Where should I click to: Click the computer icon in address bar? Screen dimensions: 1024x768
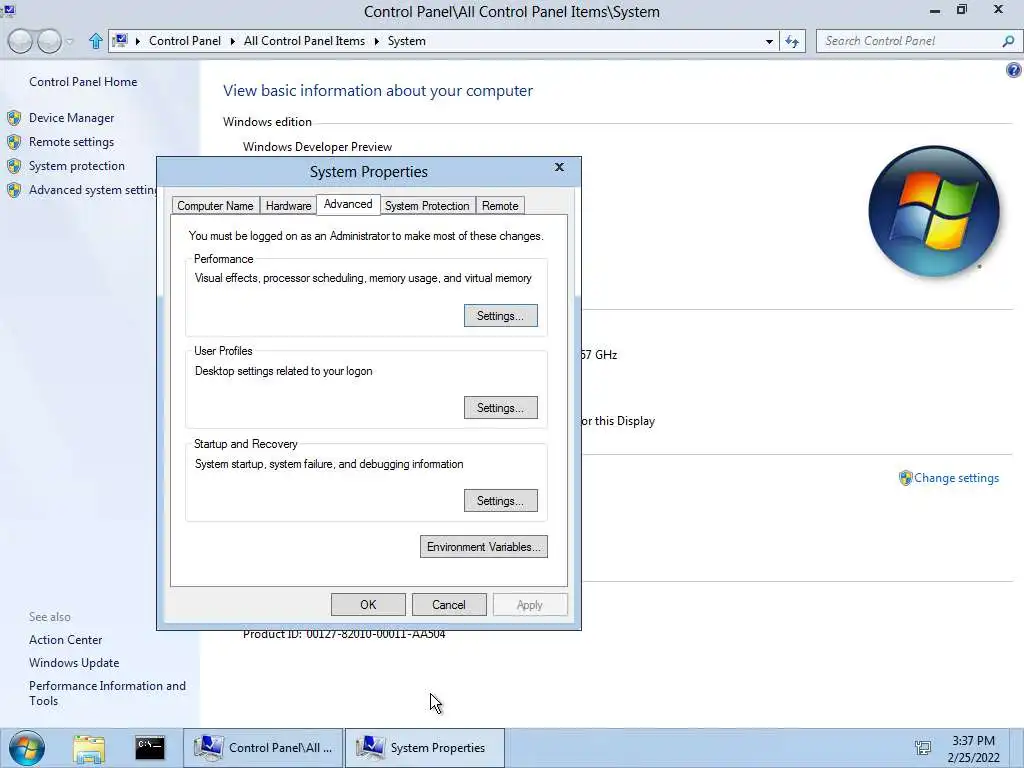[x=120, y=40]
